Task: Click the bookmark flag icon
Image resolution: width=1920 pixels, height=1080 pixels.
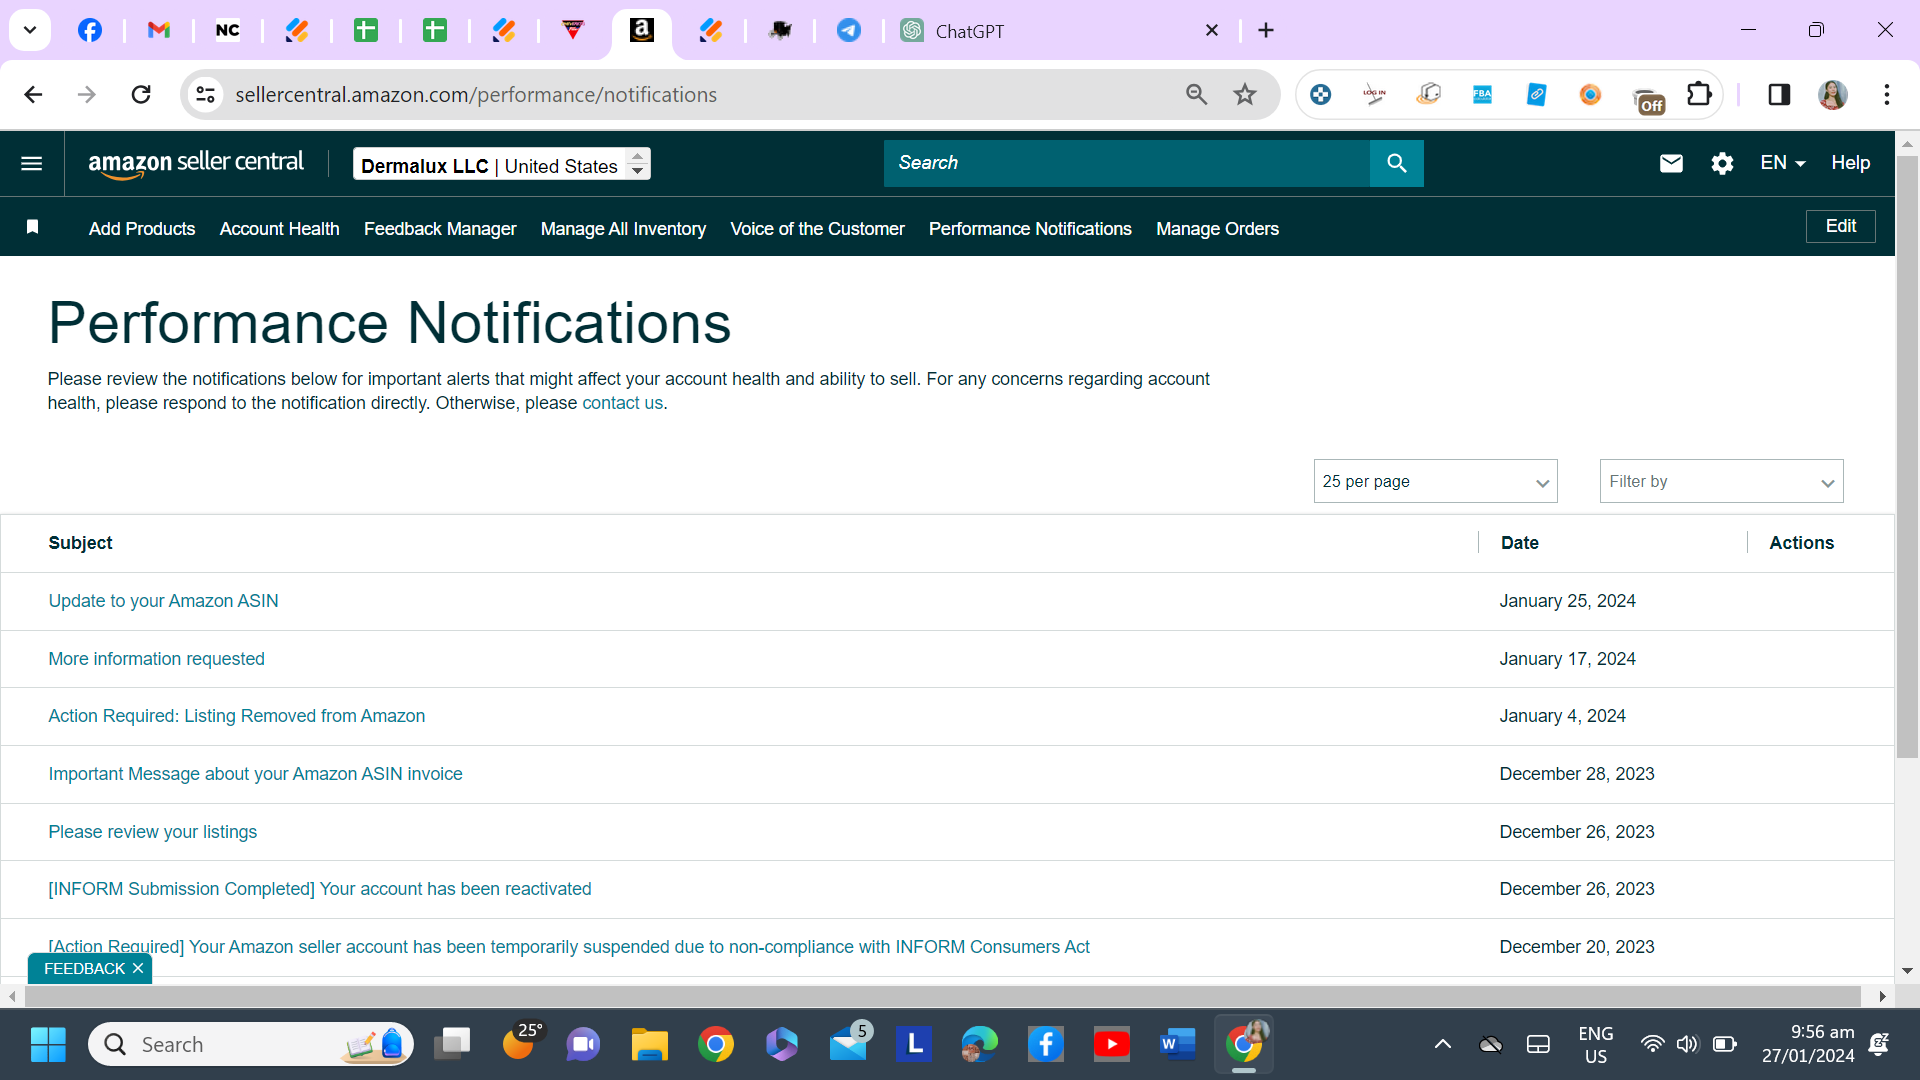Action: click(33, 228)
